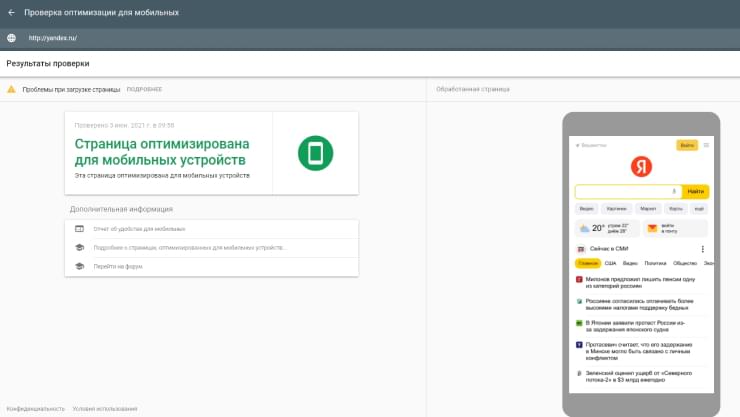The height and width of the screenshot is (417, 740).
Task: Select 'Политика' news tab in preview
Action: click(x=655, y=263)
